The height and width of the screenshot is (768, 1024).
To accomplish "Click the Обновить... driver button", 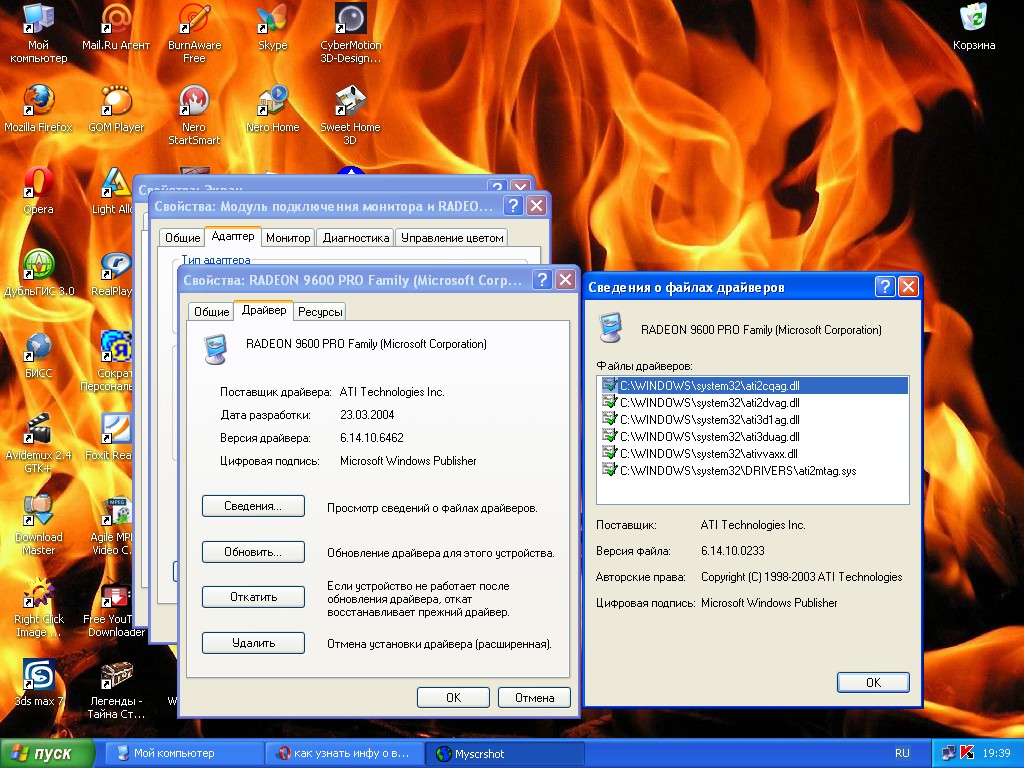I will pyautogui.click(x=253, y=552).
